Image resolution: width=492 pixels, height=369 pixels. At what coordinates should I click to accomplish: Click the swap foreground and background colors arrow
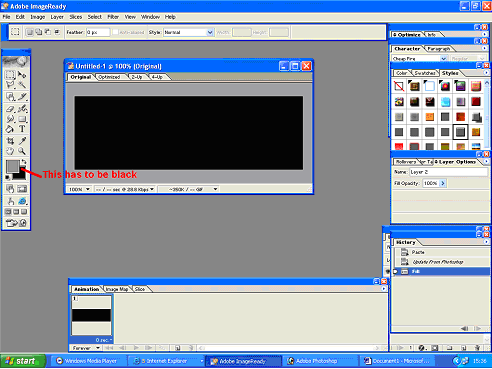[24, 162]
